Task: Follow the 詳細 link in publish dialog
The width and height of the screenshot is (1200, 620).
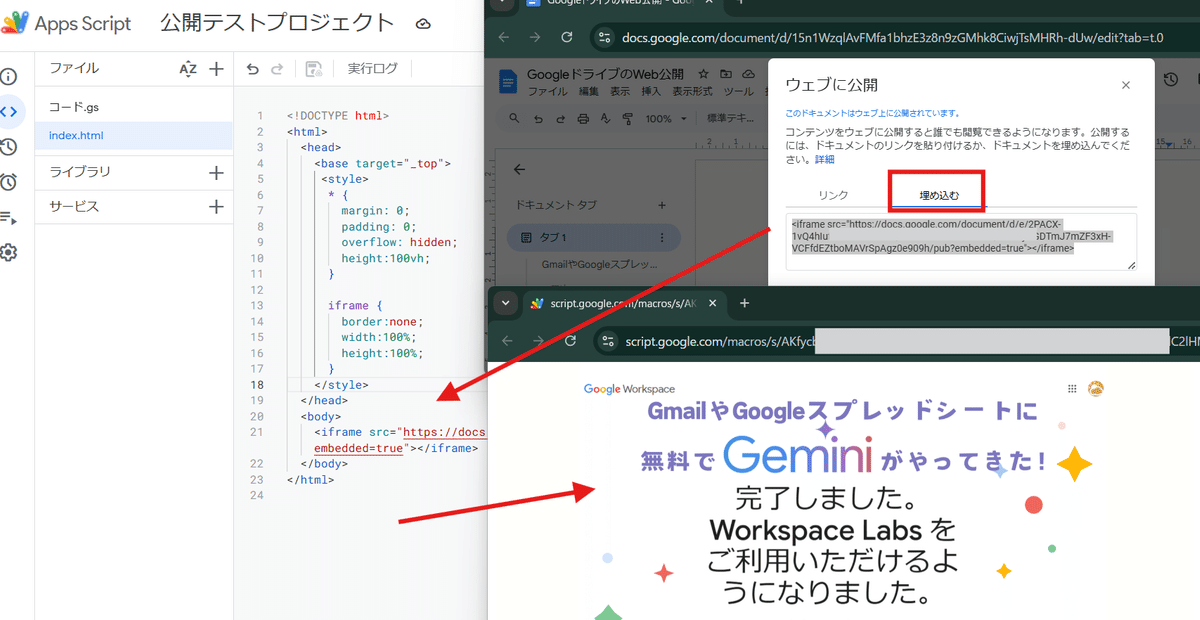Action: pyautogui.click(x=824, y=159)
